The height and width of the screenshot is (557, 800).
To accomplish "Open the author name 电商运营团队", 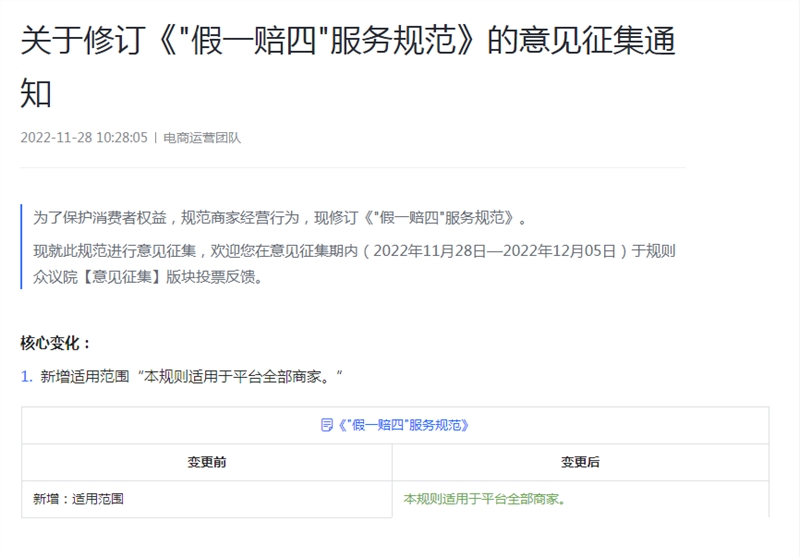I will [x=202, y=137].
